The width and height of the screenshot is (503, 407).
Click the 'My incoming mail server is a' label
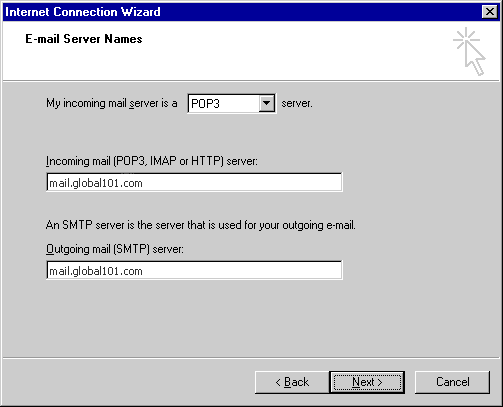112,103
